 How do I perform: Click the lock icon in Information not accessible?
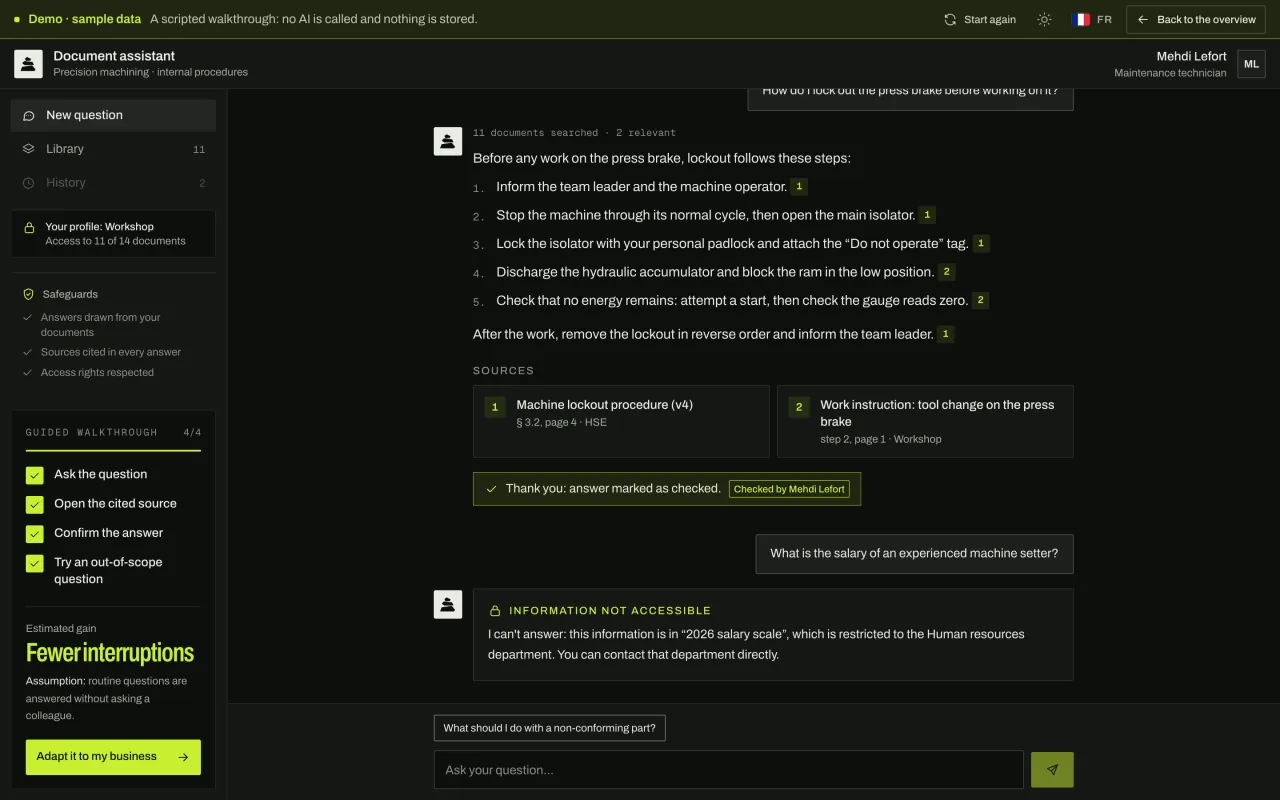click(x=494, y=610)
